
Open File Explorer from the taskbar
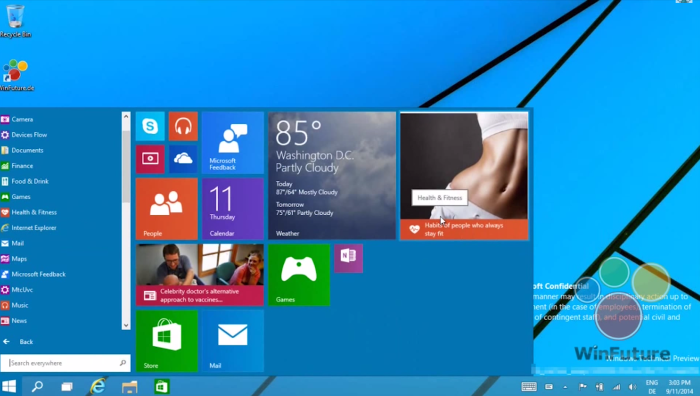pos(129,387)
